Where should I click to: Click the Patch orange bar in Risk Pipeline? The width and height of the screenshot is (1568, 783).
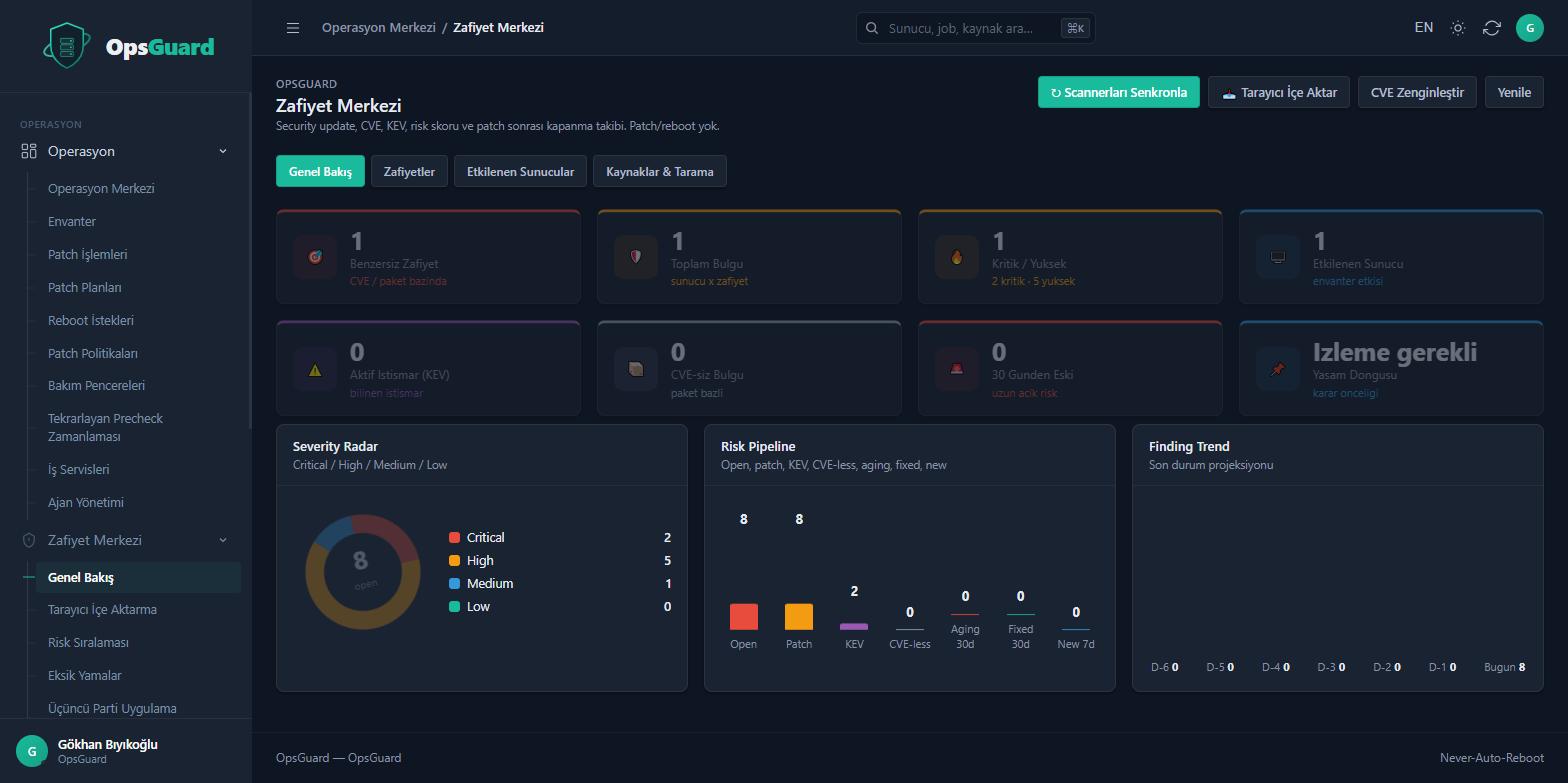[799, 616]
